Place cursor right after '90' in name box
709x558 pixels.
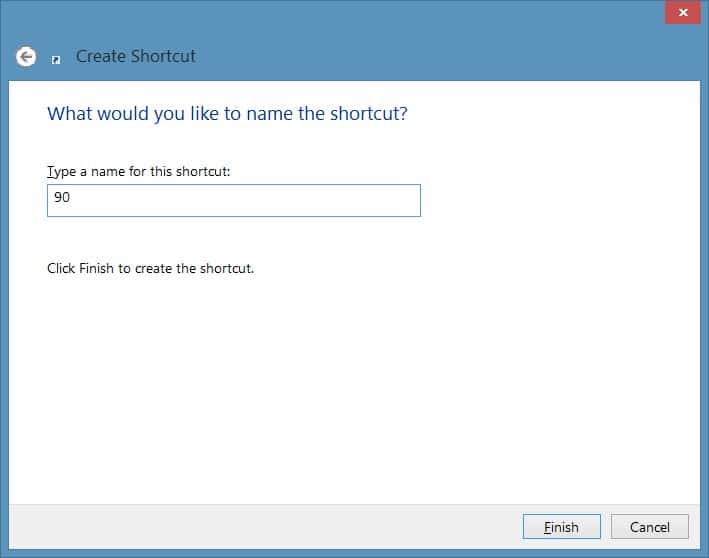coord(71,197)
